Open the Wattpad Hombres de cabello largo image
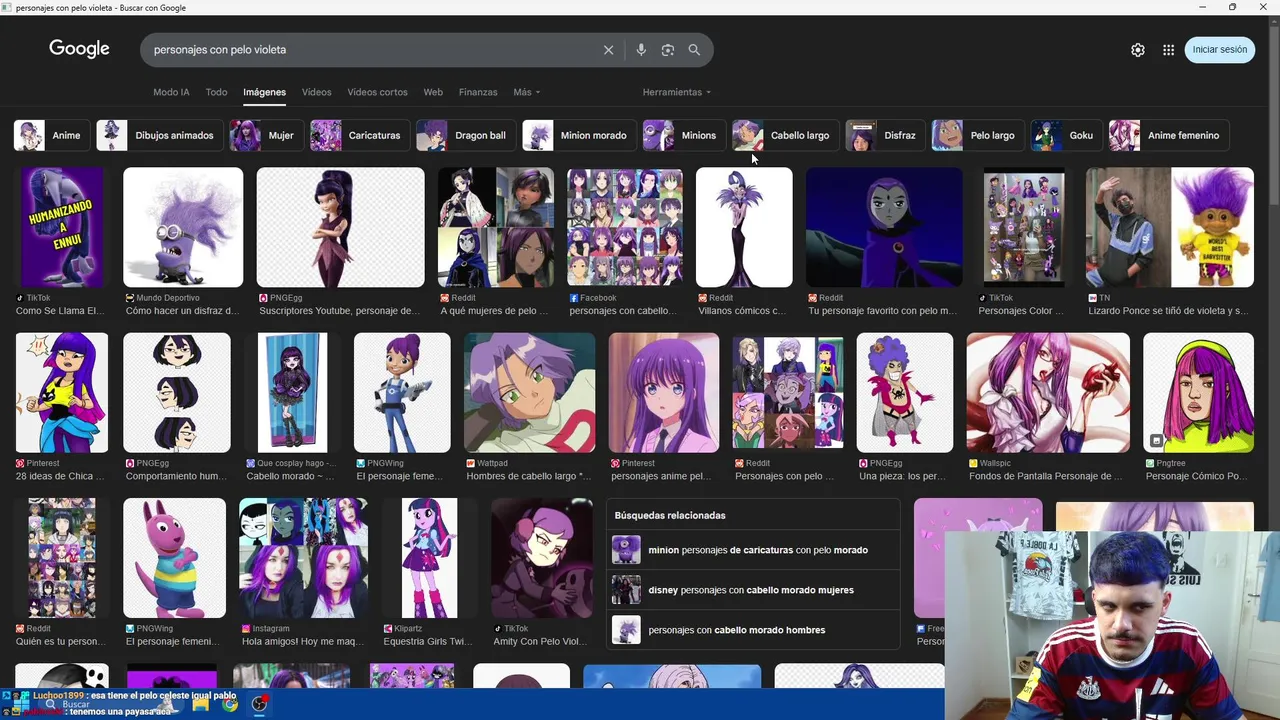The width and height of the screenshot is (1280, 720). [529, 393]
